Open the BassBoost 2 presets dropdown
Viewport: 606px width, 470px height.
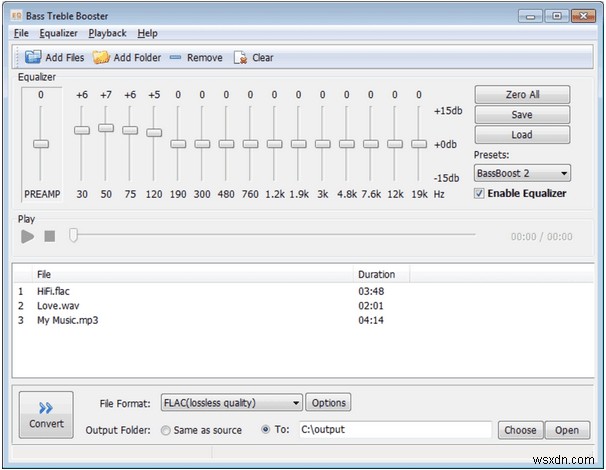pos(522,173)
